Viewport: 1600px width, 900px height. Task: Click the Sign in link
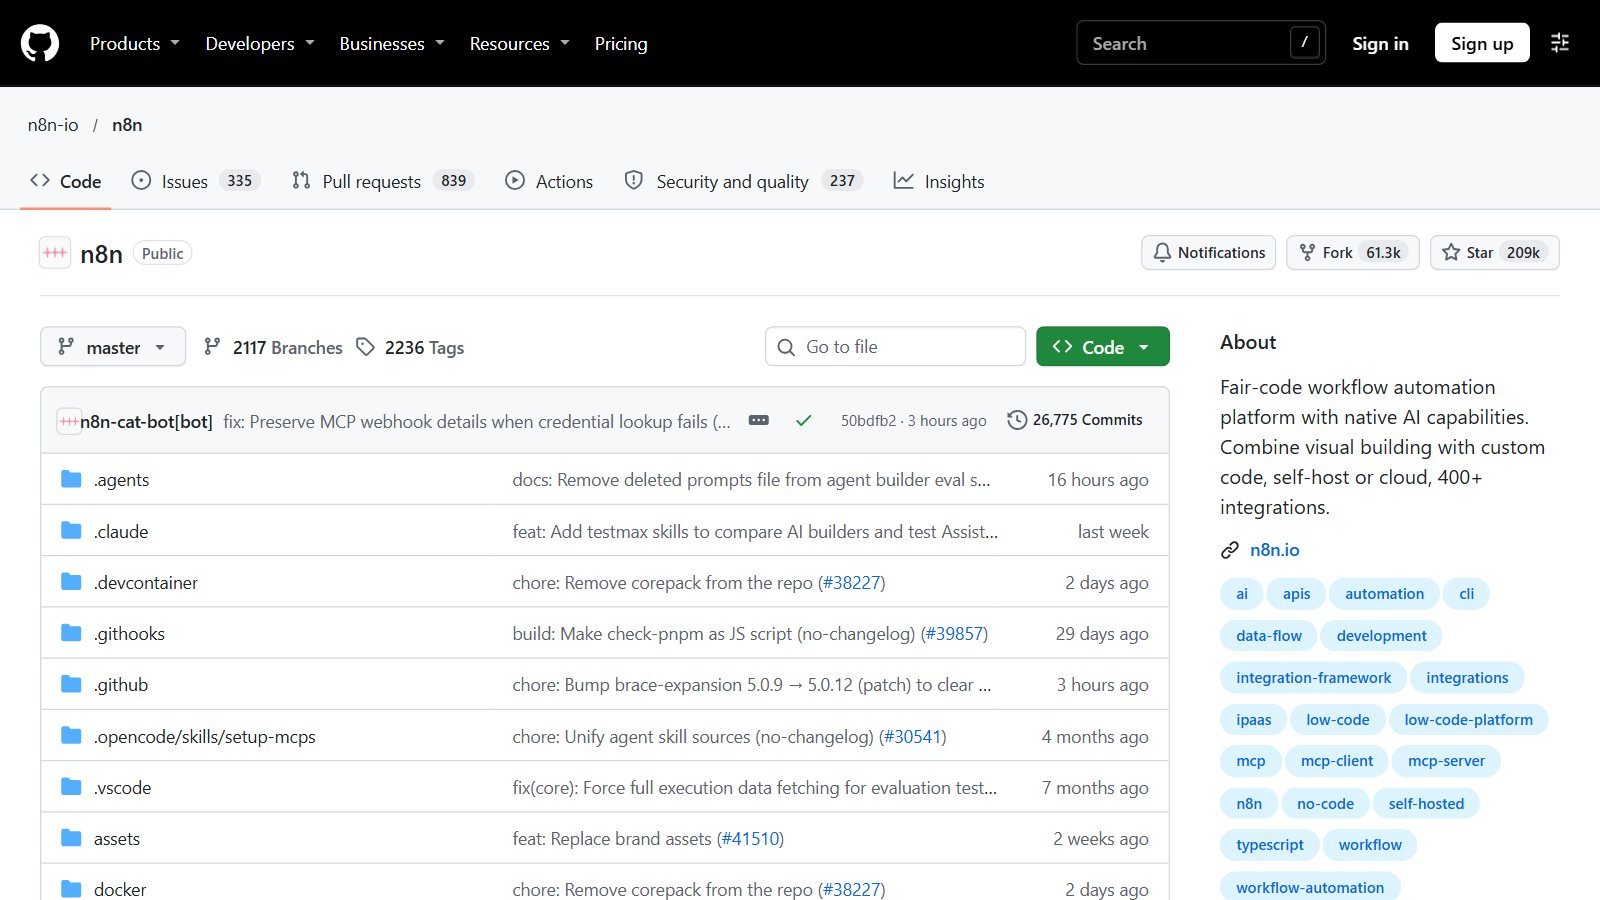pos(1380,43)
